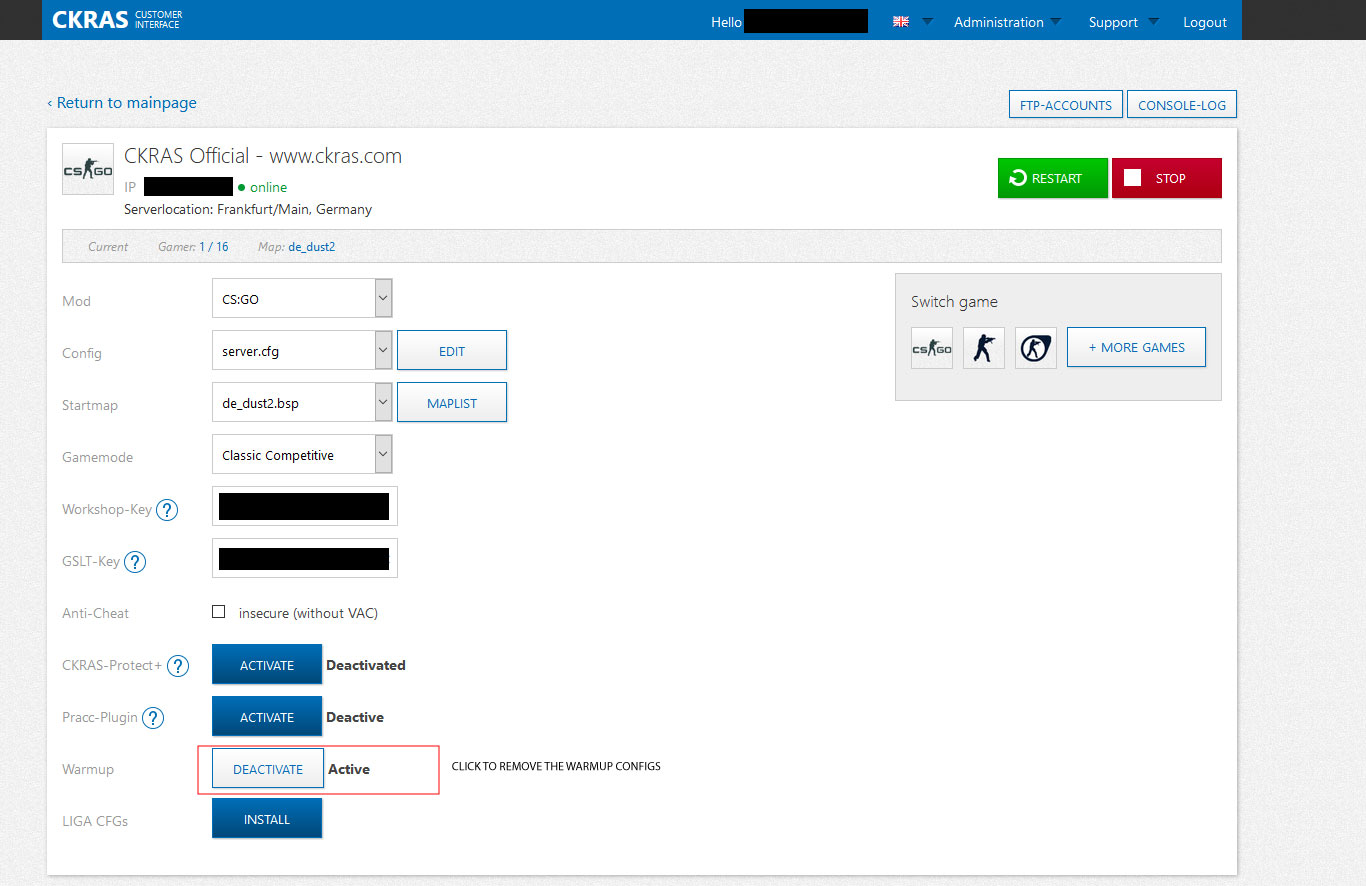Click into the GSLT-Key input field

(x=305, y=558)
